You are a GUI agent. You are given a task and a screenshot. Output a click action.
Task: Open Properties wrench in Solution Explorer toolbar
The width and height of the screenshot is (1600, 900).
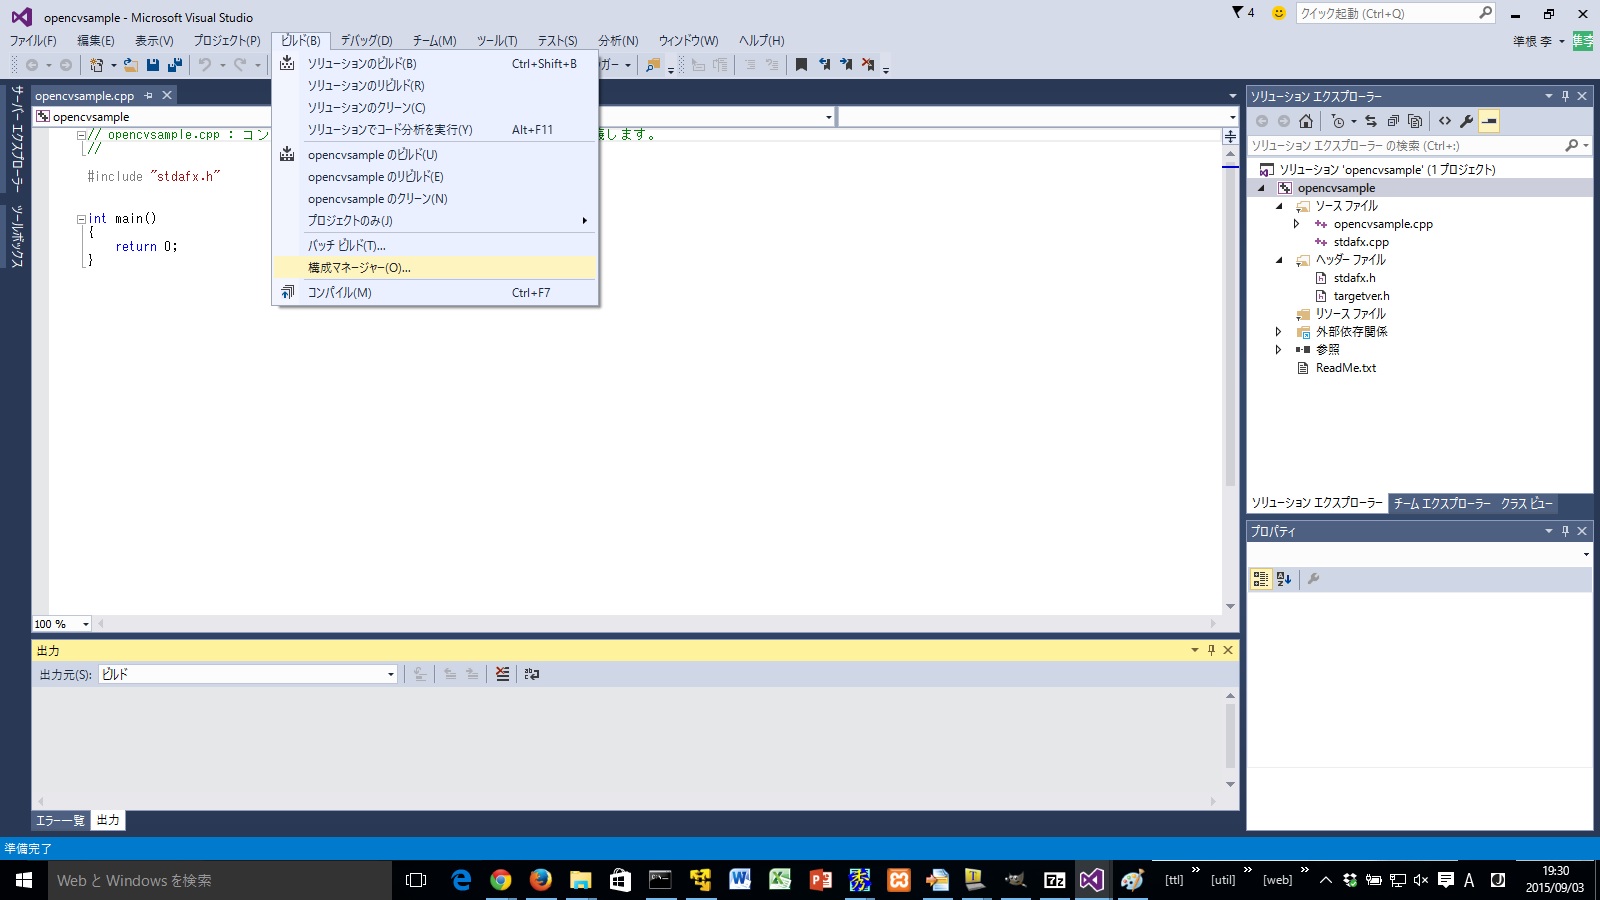coord(1467,121)
